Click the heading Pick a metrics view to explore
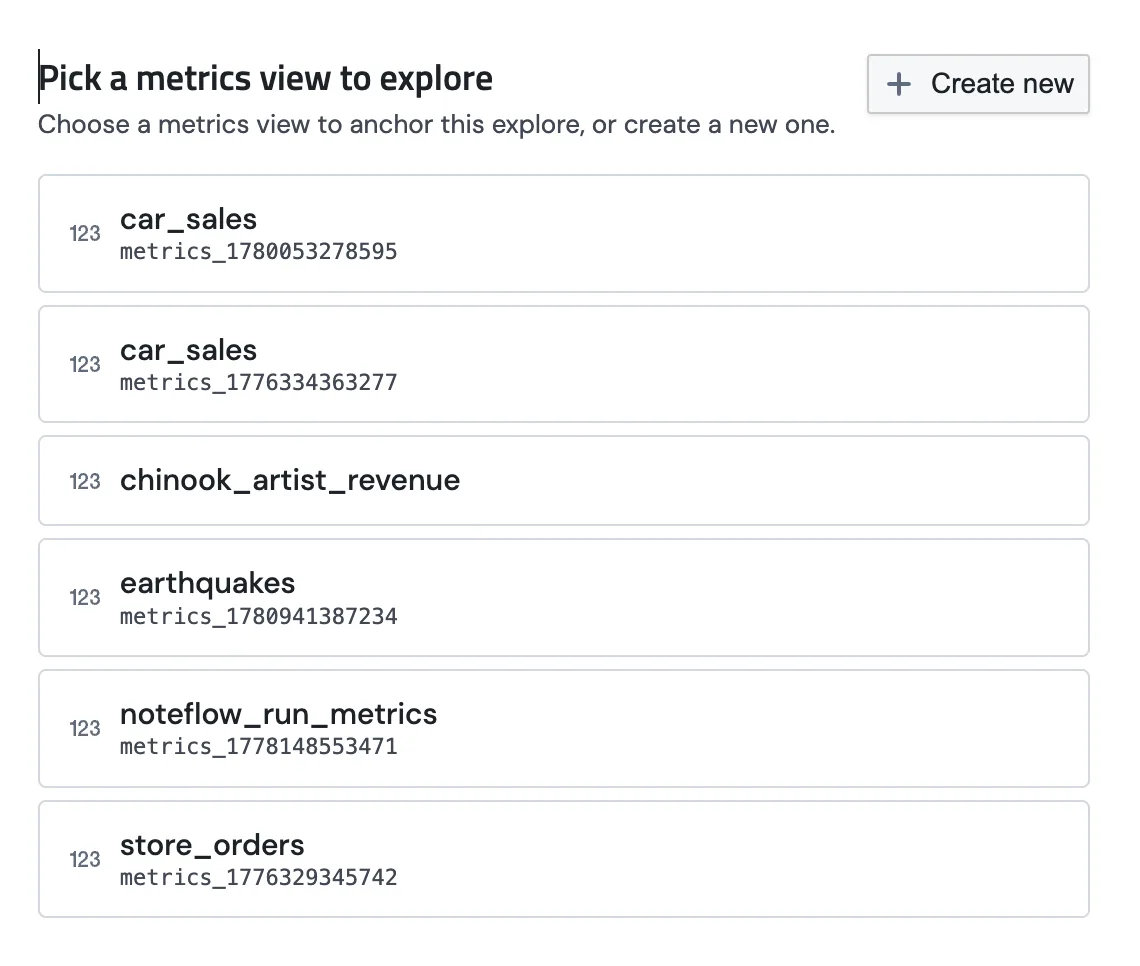 tap(265, 79)
